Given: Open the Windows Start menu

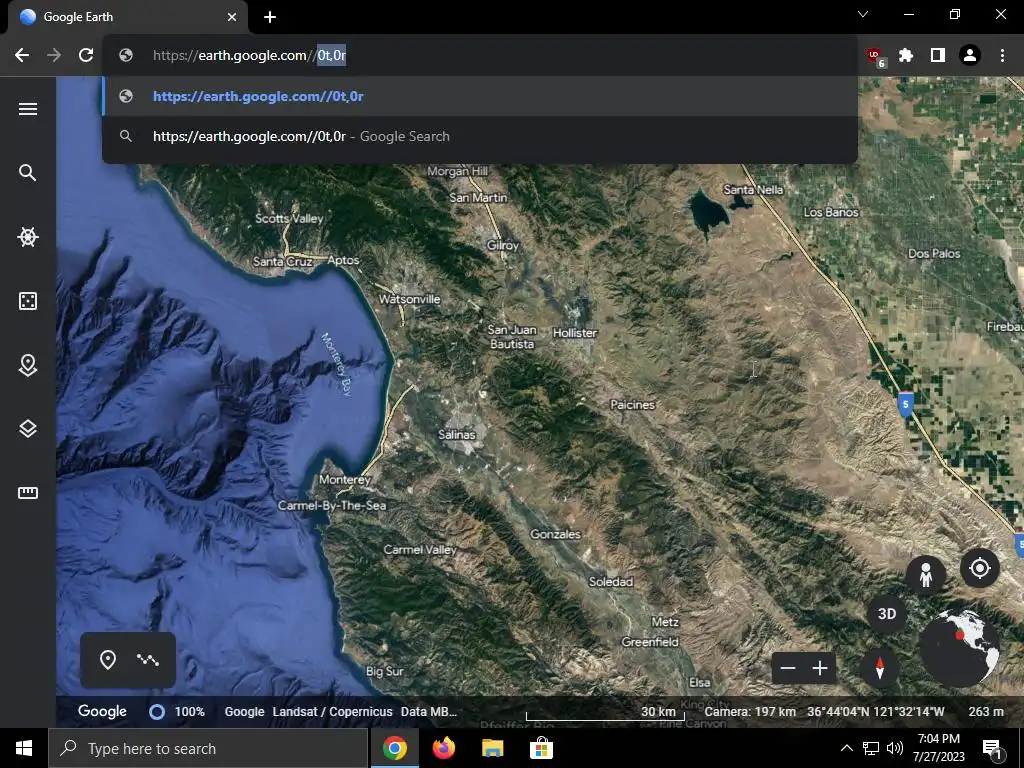Looking at the screenshot, I should (x=24, y=748).
